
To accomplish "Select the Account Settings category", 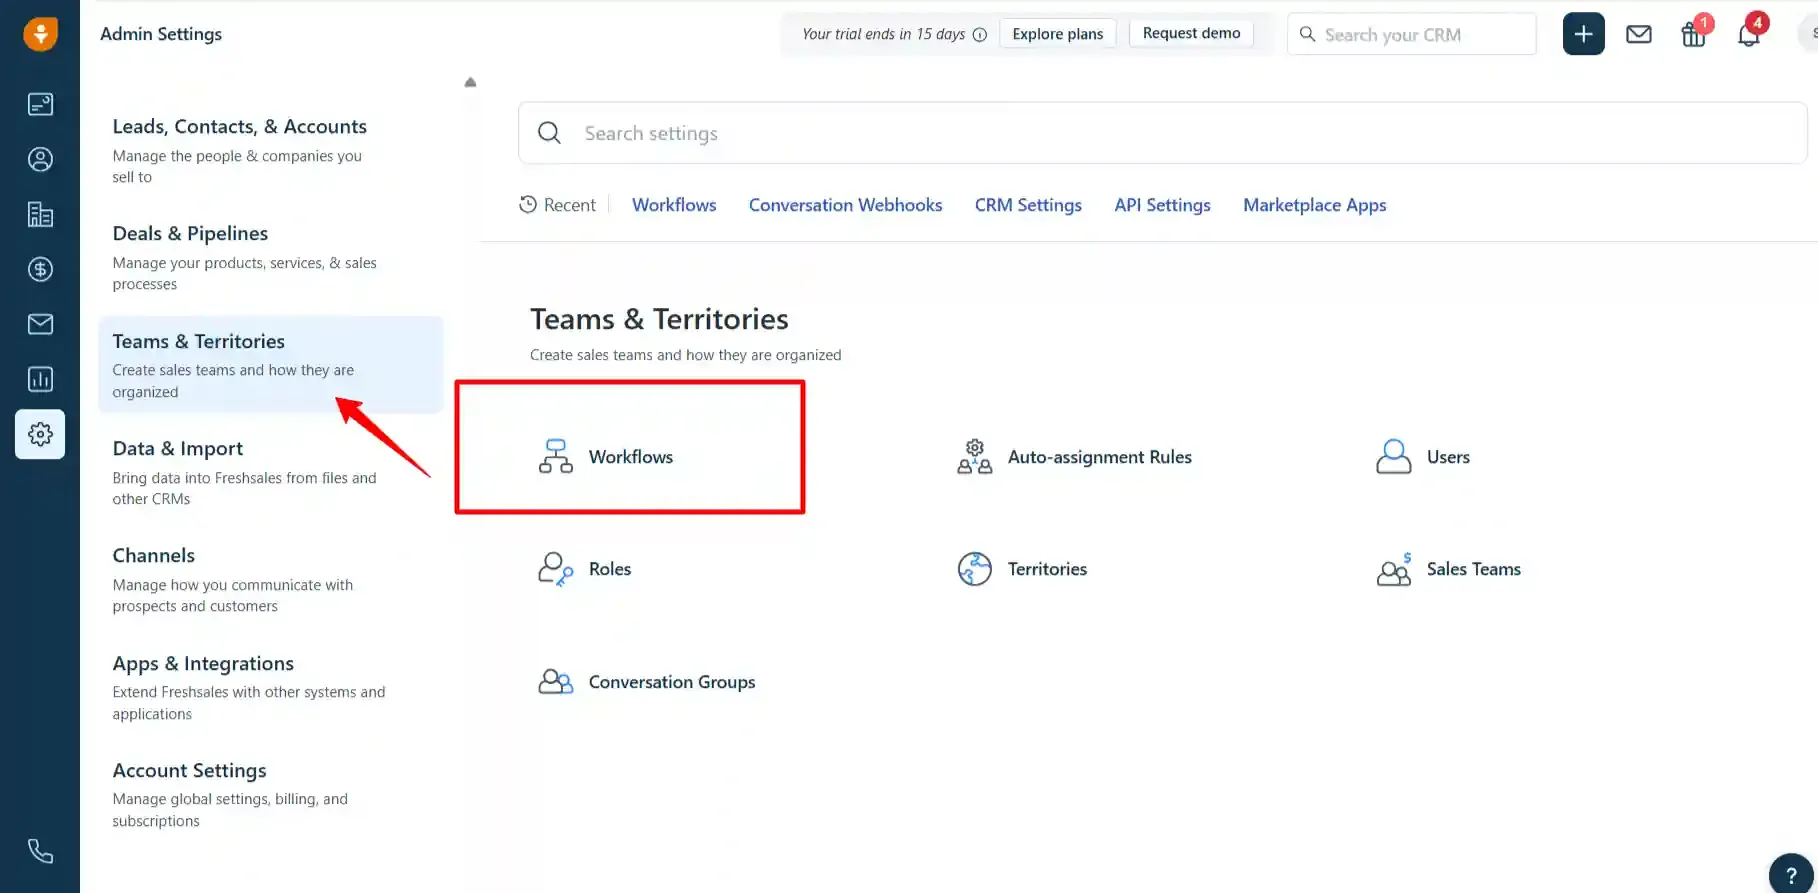I will (x=270, y=794).
